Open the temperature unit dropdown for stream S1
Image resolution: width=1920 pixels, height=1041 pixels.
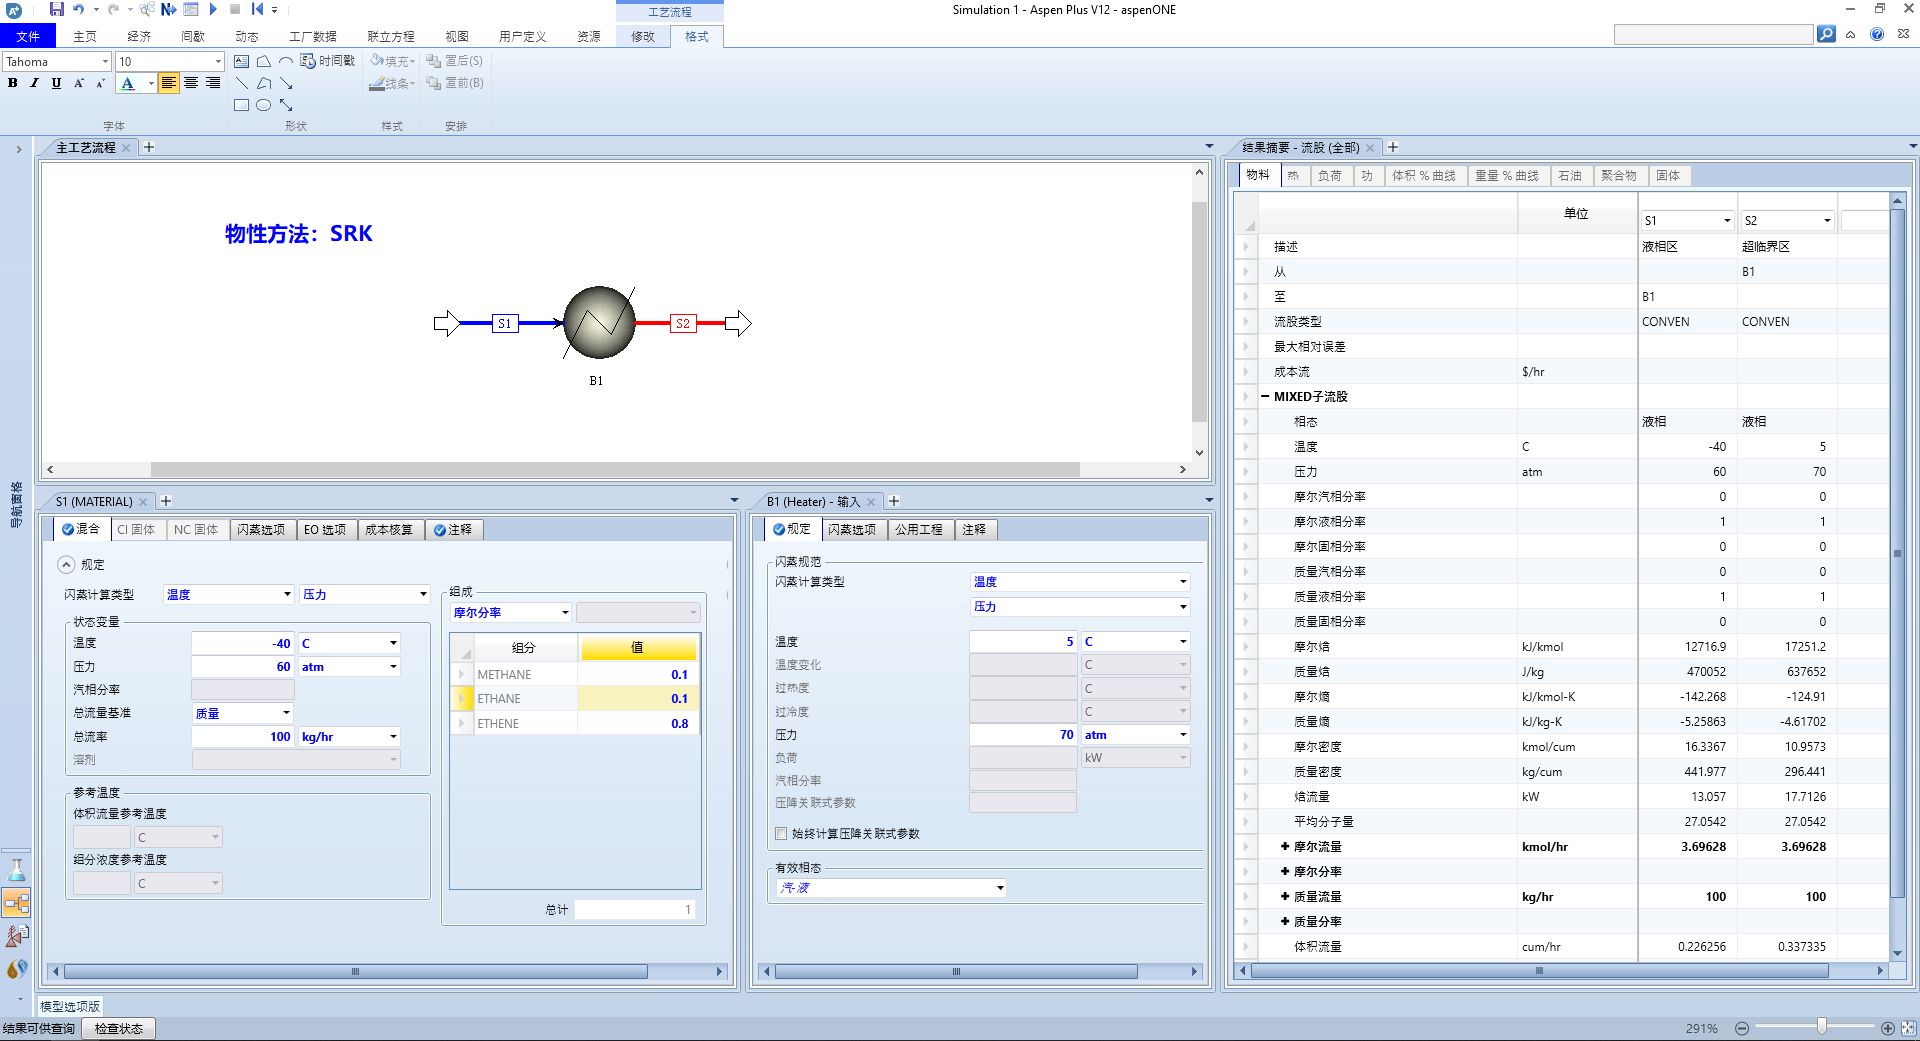click(393, 643)
